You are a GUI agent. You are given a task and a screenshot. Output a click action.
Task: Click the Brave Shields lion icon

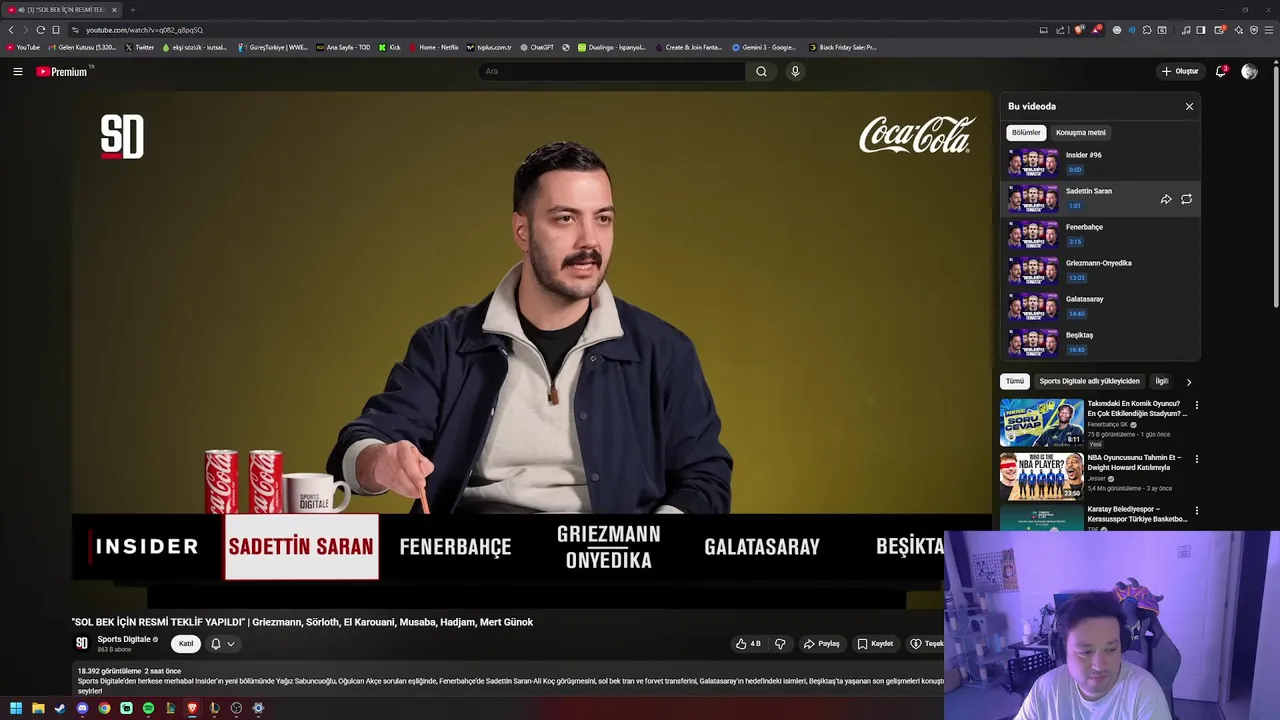(1079, 30)
